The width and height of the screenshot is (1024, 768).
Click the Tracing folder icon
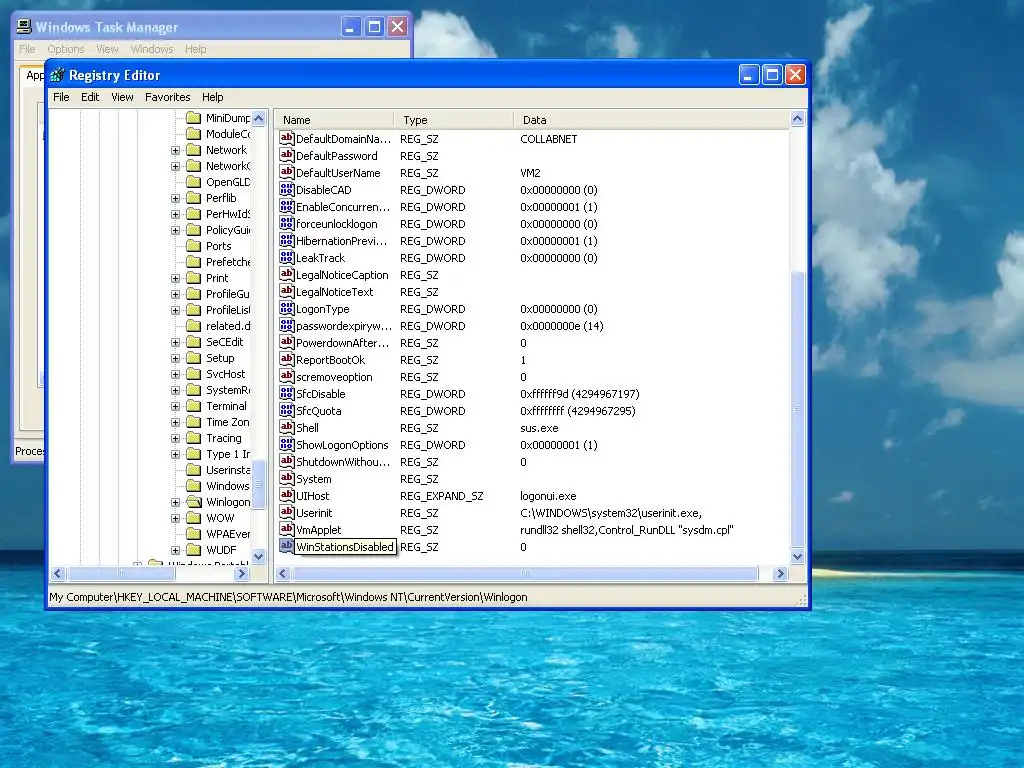coord(193,438)
